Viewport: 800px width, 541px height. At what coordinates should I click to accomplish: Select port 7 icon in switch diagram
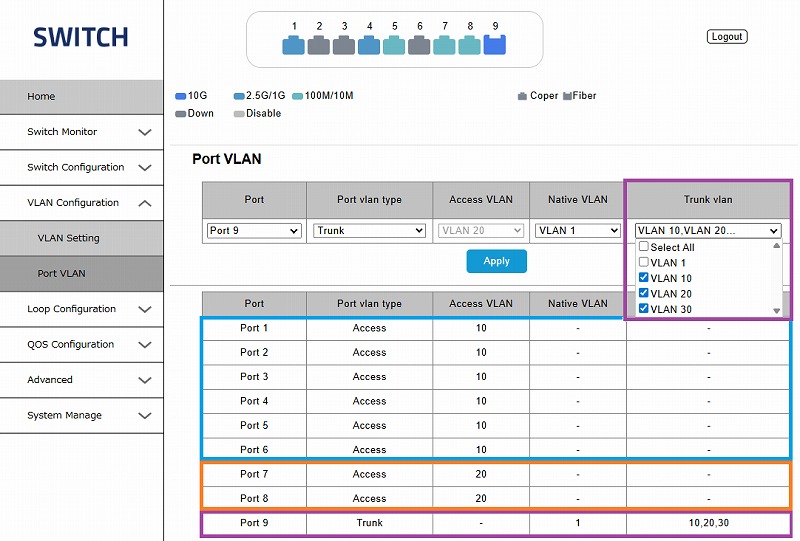pos(444,45)
